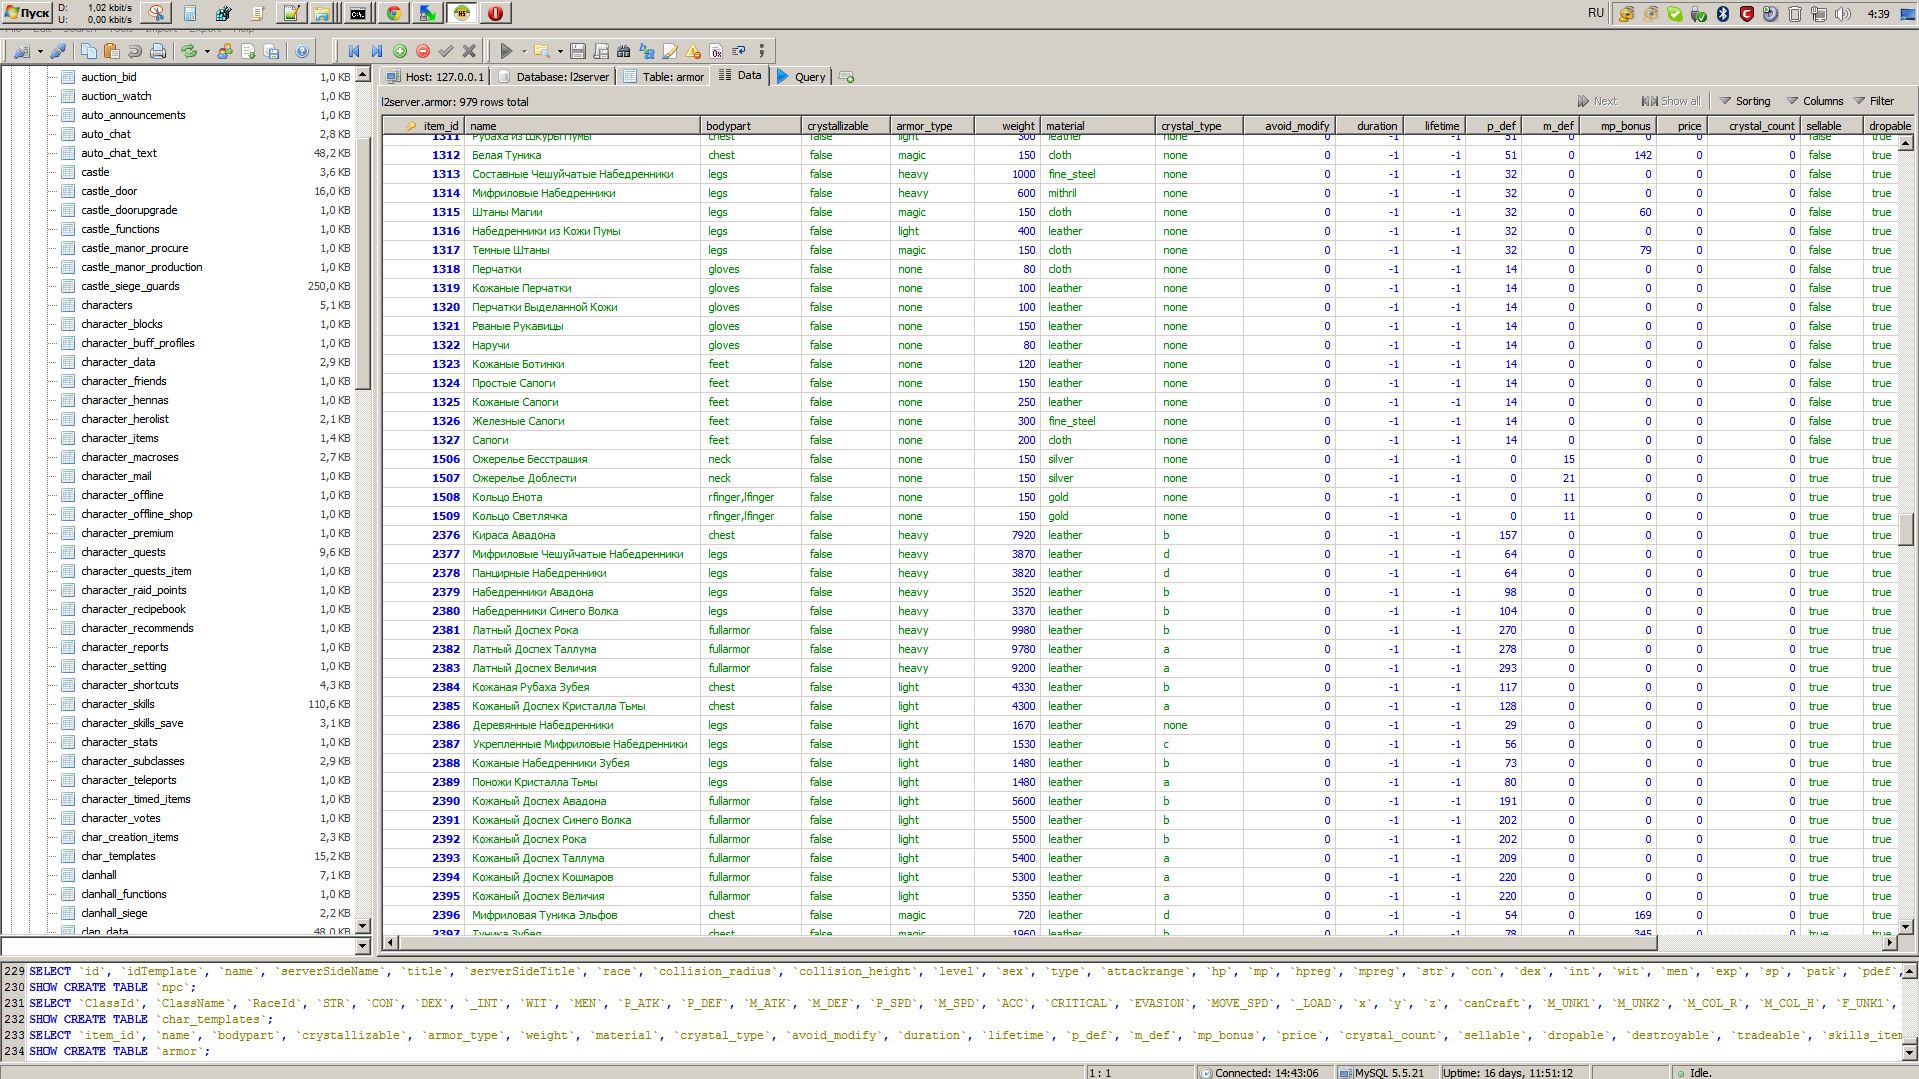Jump to first row icon
The height and width of the screenshot is (1079, 1919).
pos(354,51)
